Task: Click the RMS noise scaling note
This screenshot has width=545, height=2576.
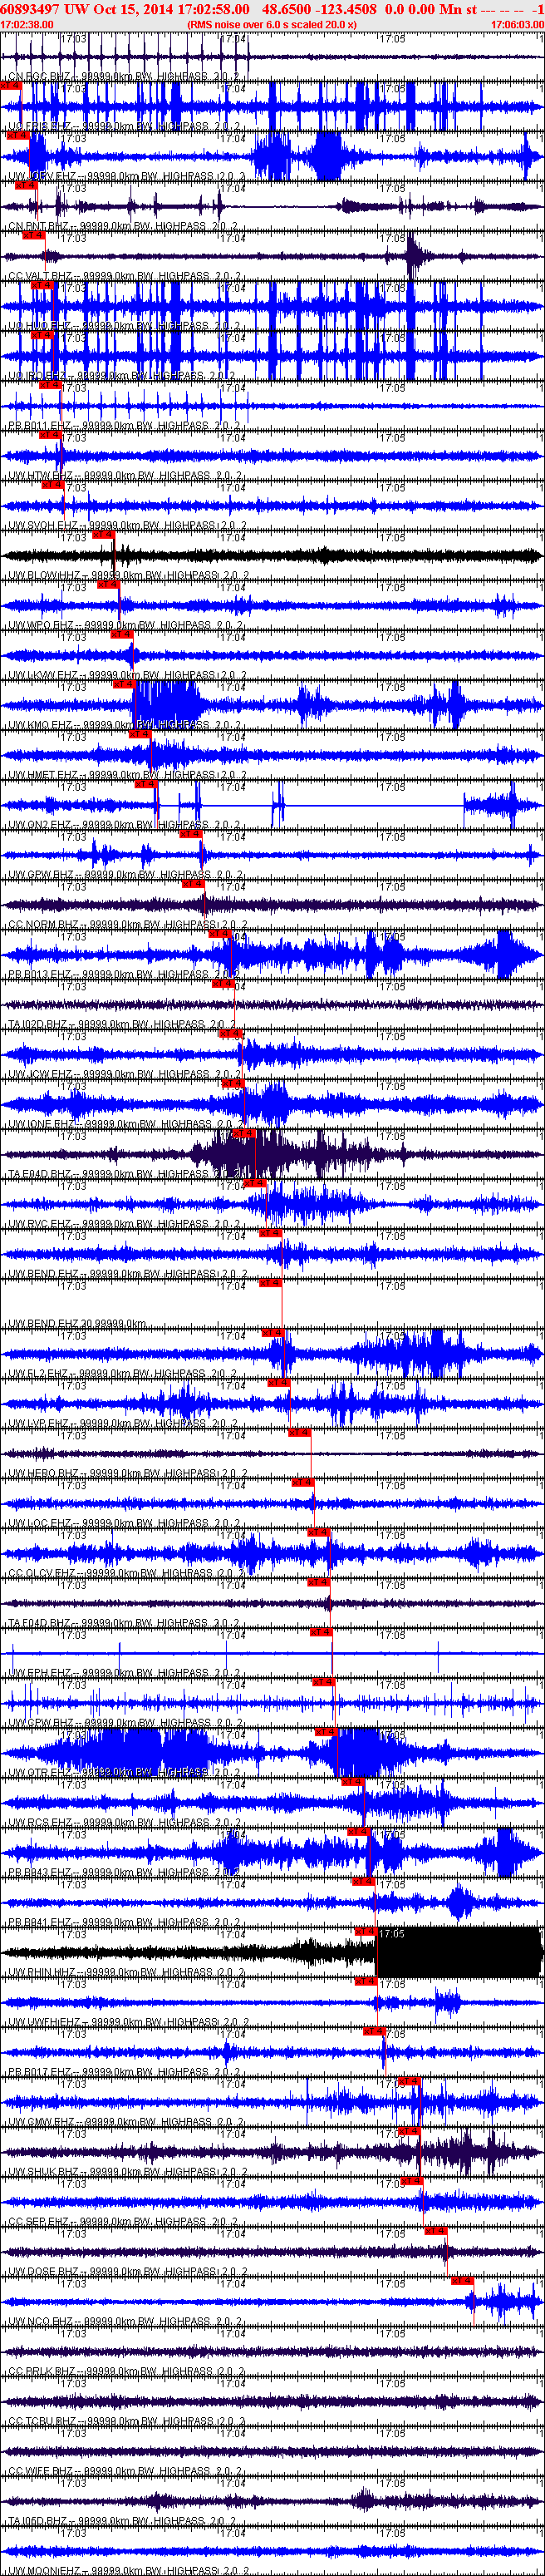Action: pyautogui.click(x=271, y=25)
